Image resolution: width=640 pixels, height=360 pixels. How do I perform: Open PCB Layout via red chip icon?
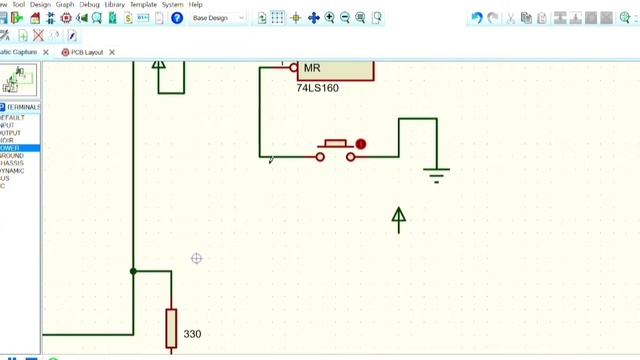coord(66,18)
